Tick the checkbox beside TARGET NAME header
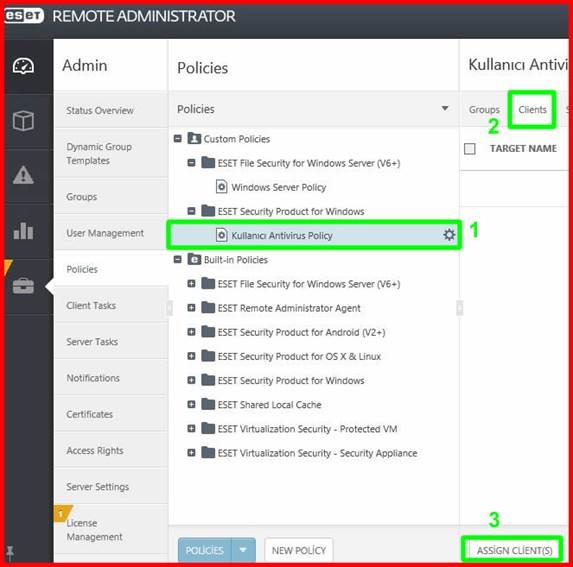The width and height of the screenshot is (573, 567). click(x=470, y=149)
